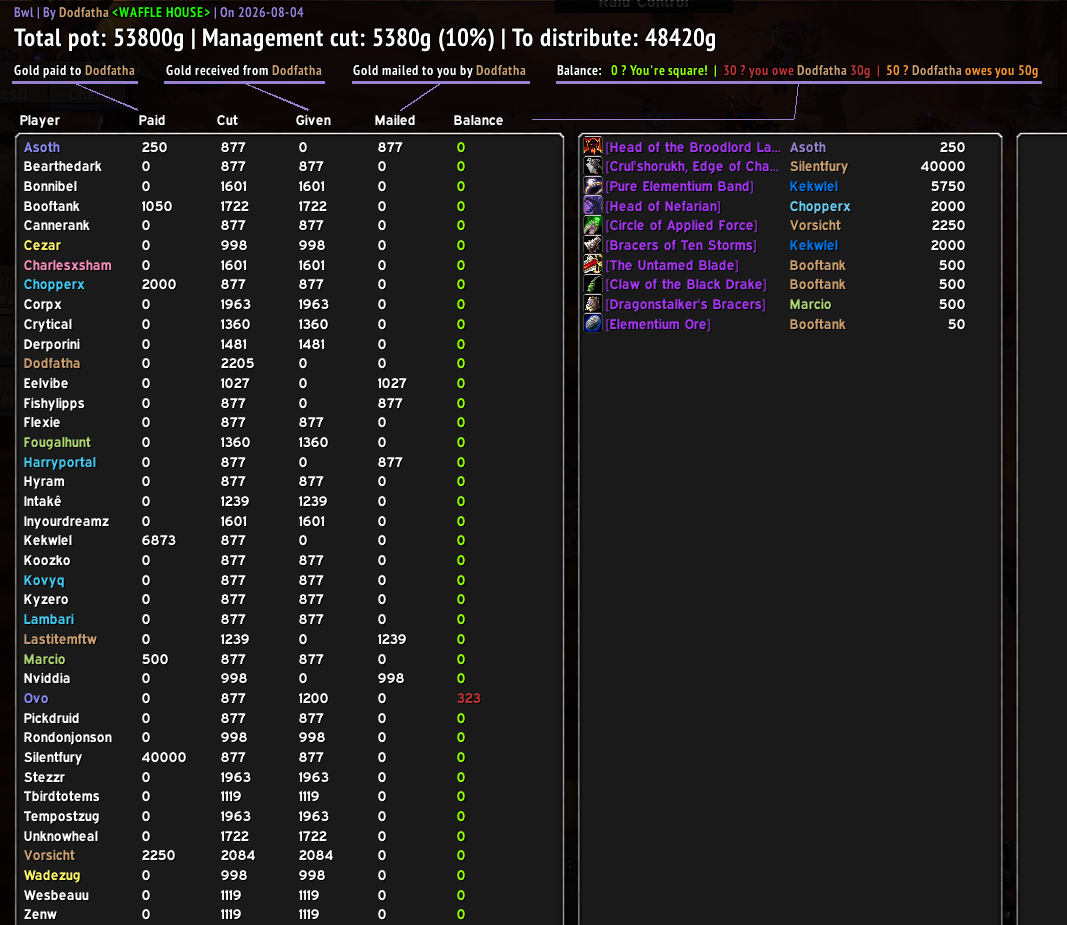The image size is (1067, 925).
Task: Click the total pot summary header
Action: [x=365, y=38]
